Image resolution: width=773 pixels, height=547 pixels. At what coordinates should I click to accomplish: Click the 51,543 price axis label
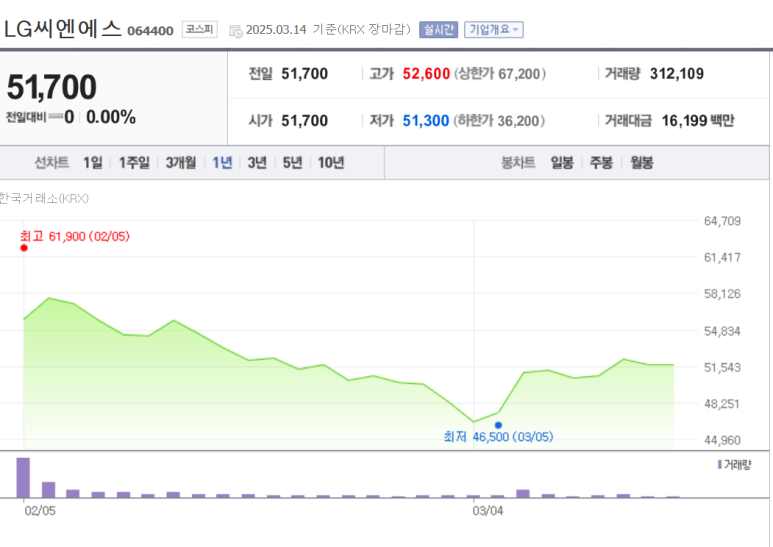(722, 368)
